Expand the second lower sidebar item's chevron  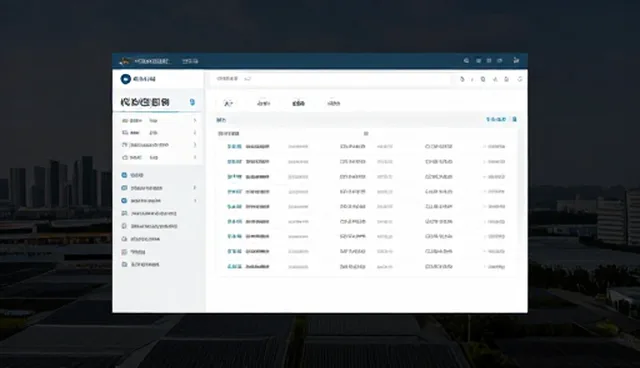tap(195, 188)
